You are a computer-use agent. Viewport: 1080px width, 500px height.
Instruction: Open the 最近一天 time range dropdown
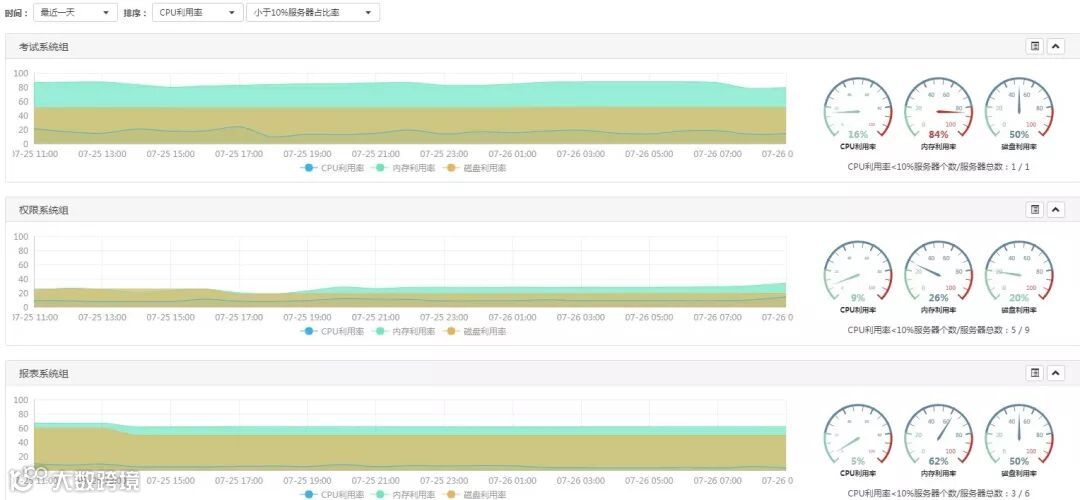pos(75,12)
